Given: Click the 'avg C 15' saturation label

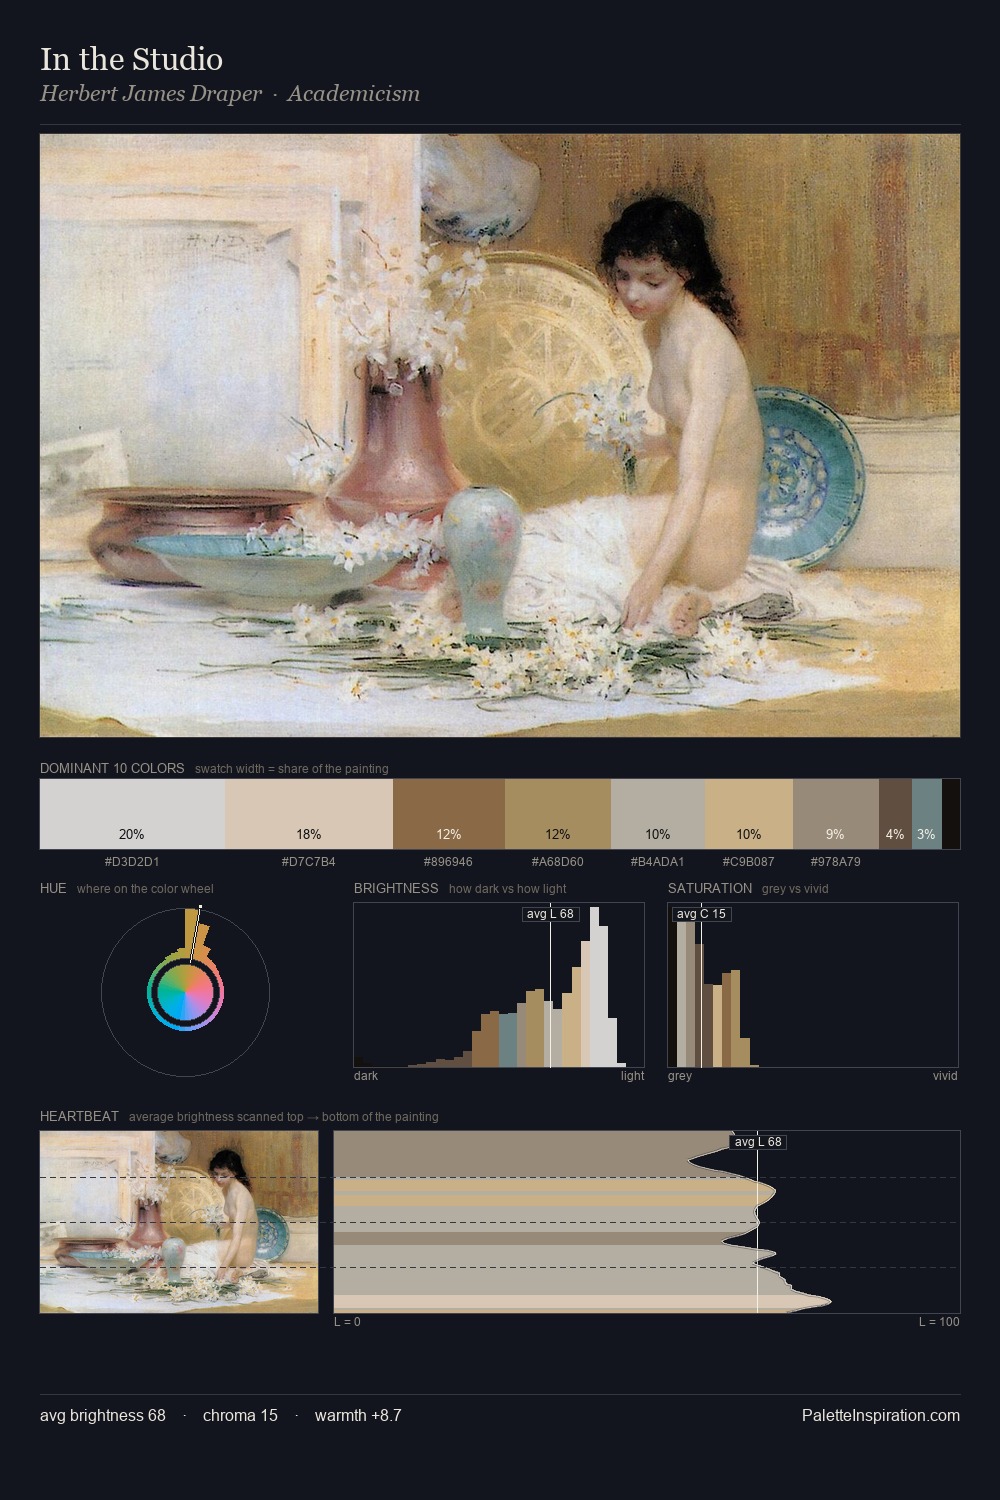Looking at the screenshot, I should click(701, 914).
